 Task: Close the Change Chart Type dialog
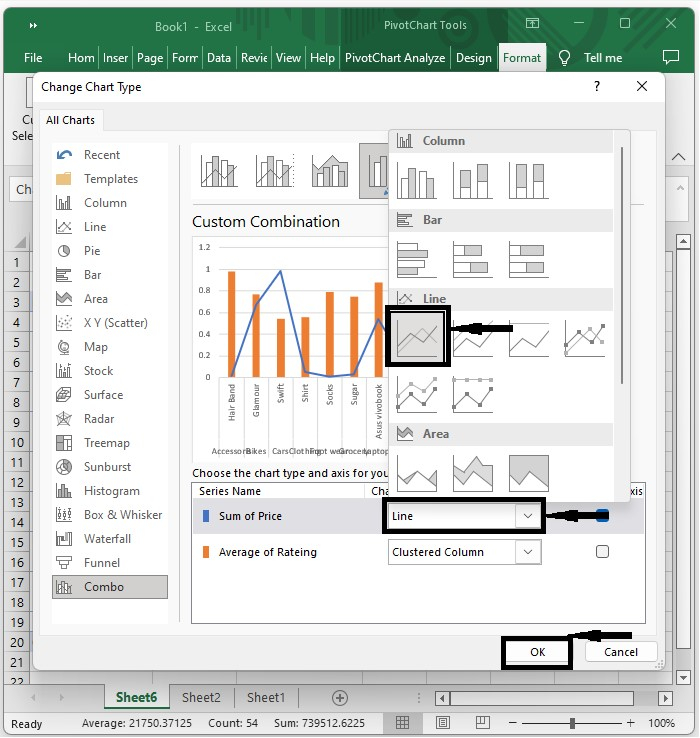pos(642,86)
